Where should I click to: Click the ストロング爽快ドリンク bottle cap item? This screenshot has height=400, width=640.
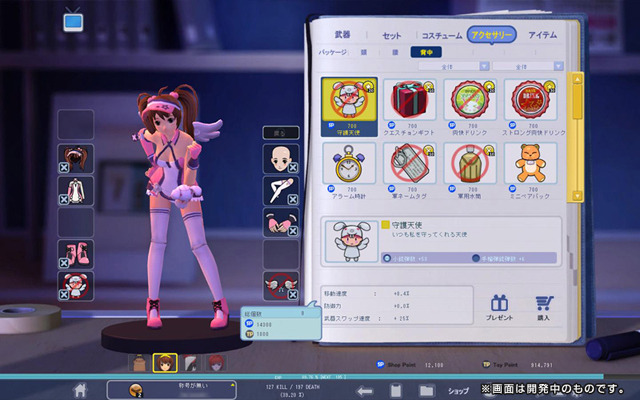coord(531,107)
